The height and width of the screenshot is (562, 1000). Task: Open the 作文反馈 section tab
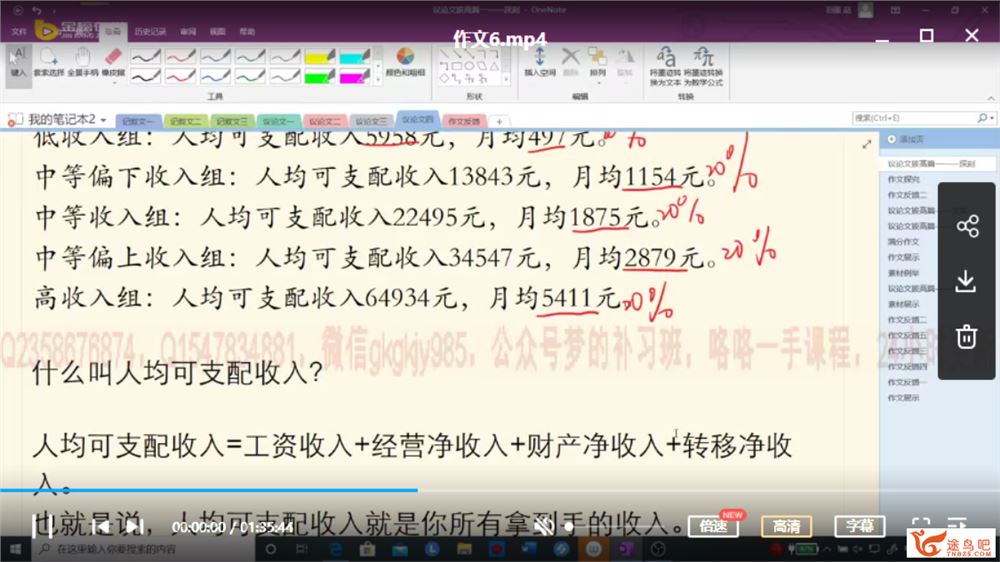pyautogui.click(x=464, y=121)
